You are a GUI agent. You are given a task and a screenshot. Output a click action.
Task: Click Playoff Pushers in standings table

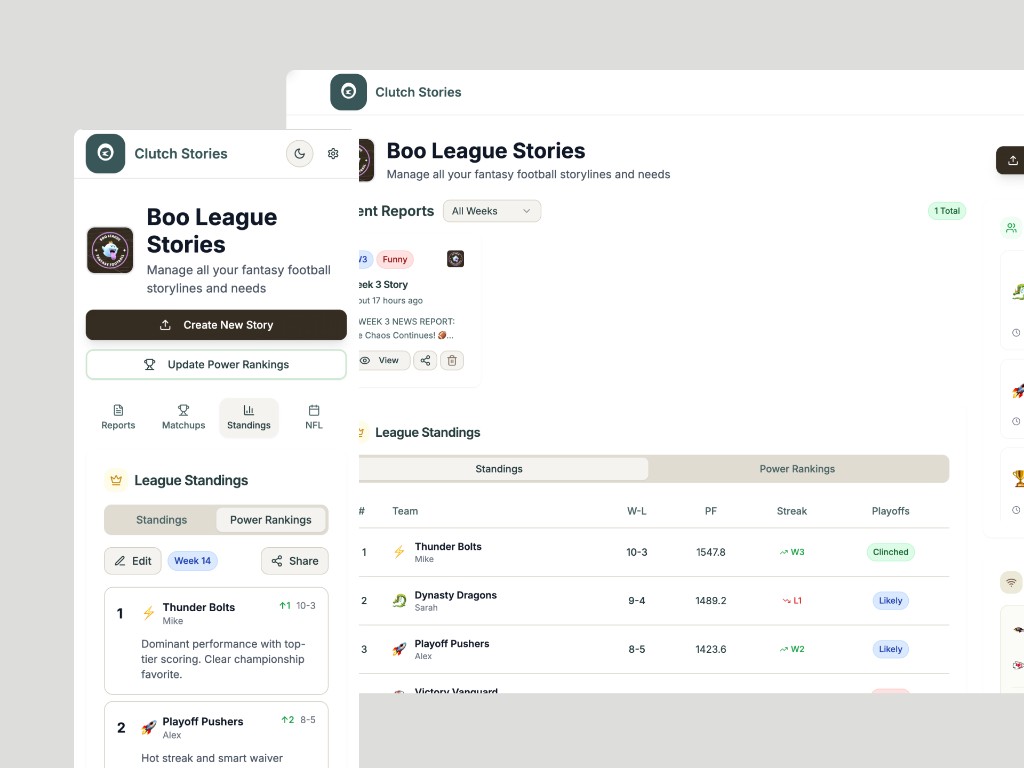click(452, 644)
